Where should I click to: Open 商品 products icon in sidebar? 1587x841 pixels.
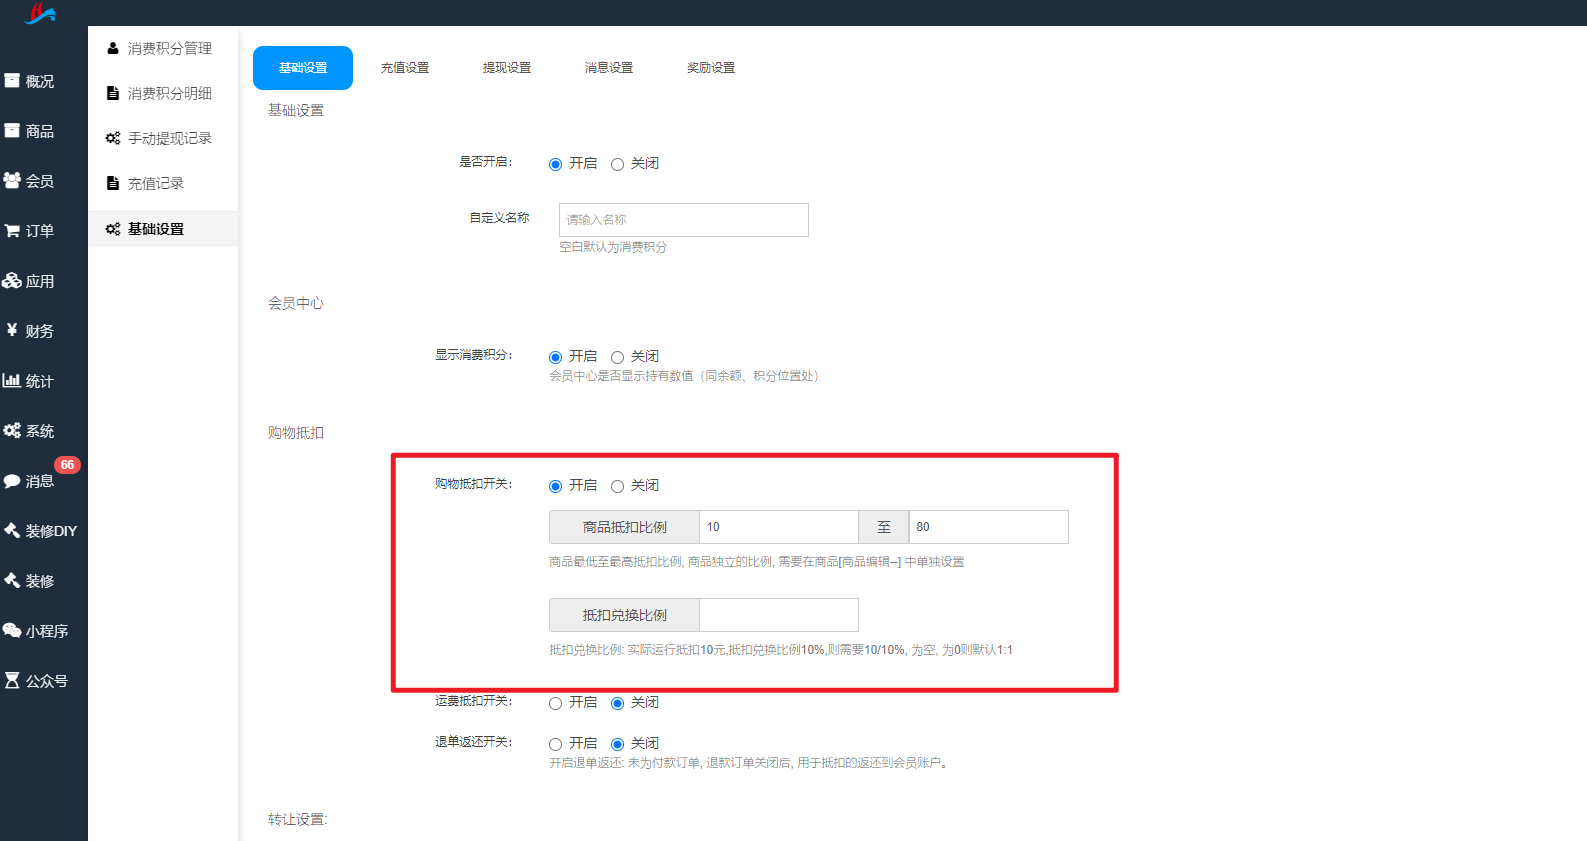point(12,130)
